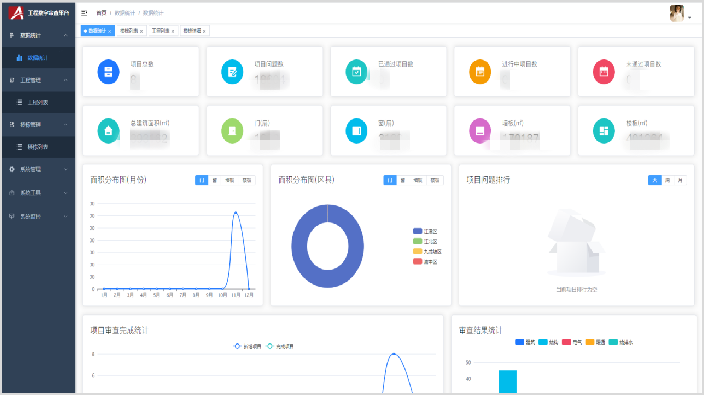Viewport: 704px width, 395px height.
Task: Select 楼板 filter in 面积分布图(区县)
Action: [x=435, y=180]
